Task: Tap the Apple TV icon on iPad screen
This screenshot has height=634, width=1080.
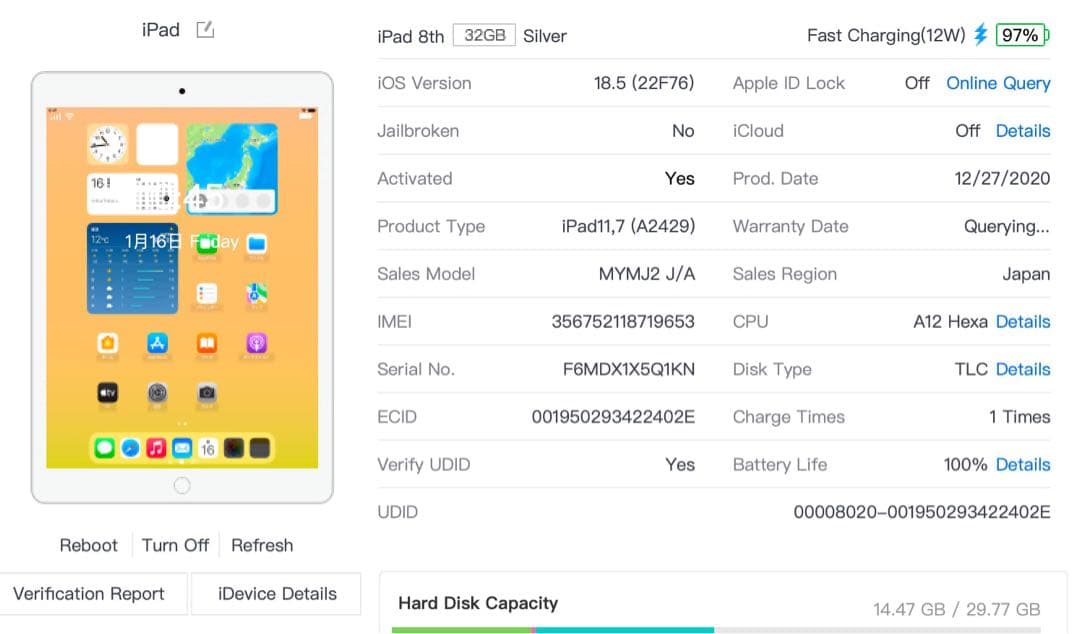Action: click(x=108, y=393)
